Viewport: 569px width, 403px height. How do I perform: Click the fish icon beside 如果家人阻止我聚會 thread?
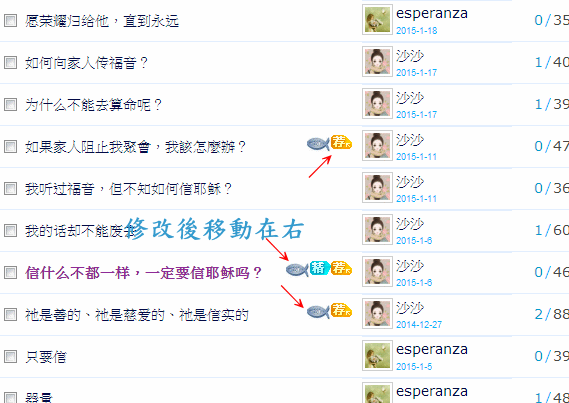click(x=318, y=144)
